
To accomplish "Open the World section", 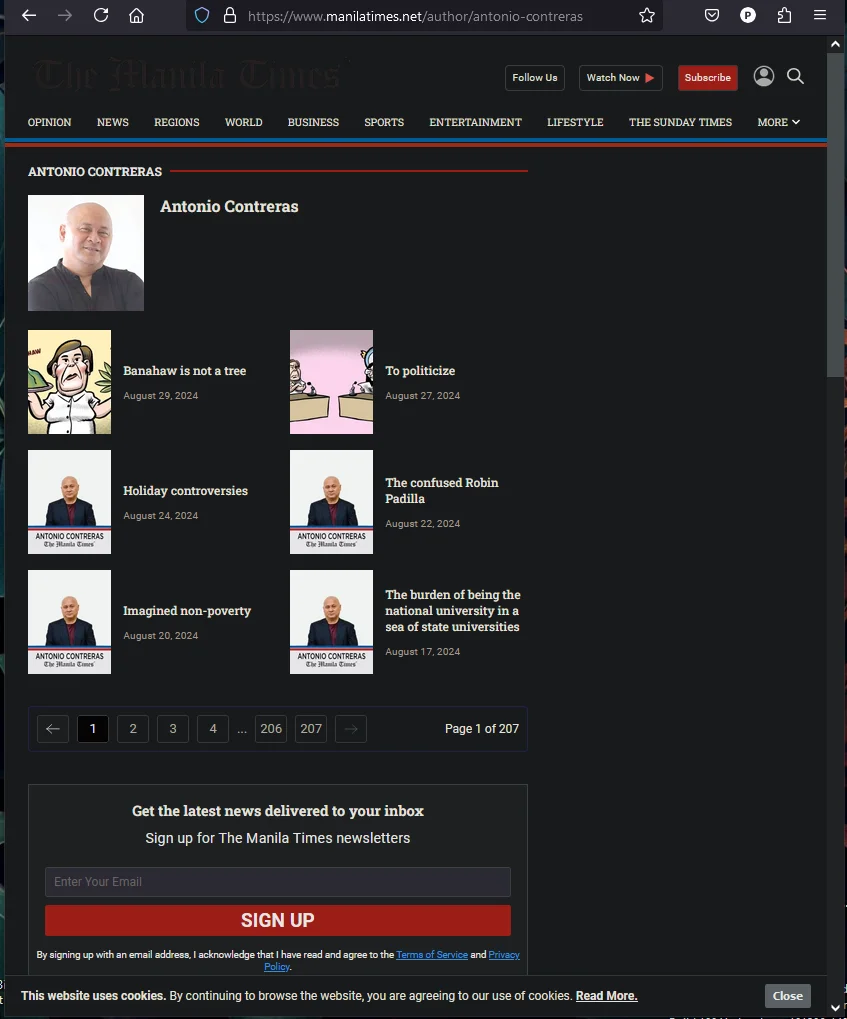I will pos(244,122).
